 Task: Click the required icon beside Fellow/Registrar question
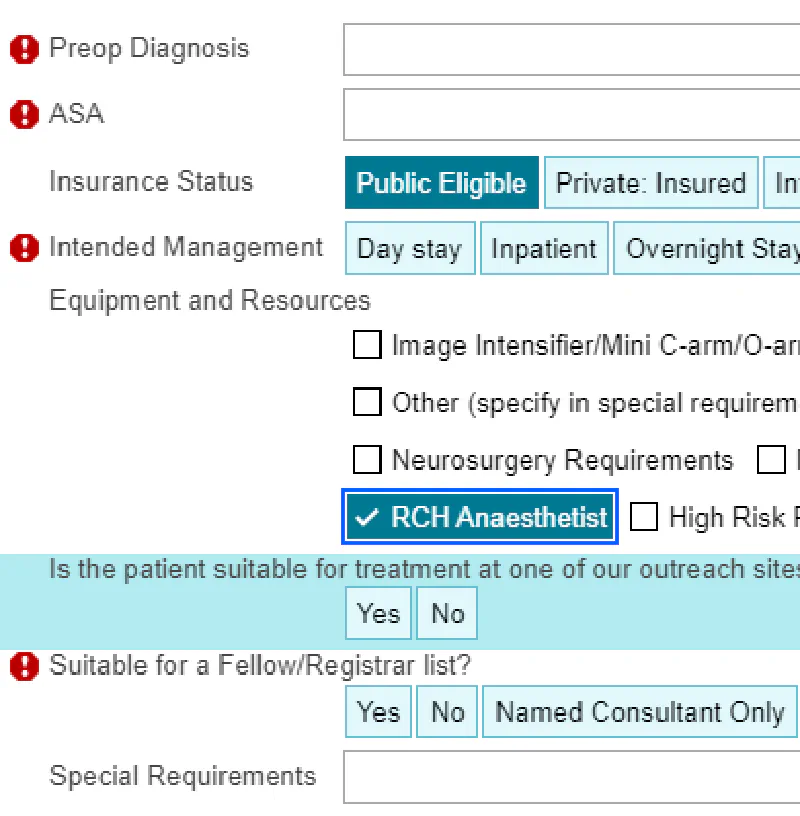coord(23,666)
